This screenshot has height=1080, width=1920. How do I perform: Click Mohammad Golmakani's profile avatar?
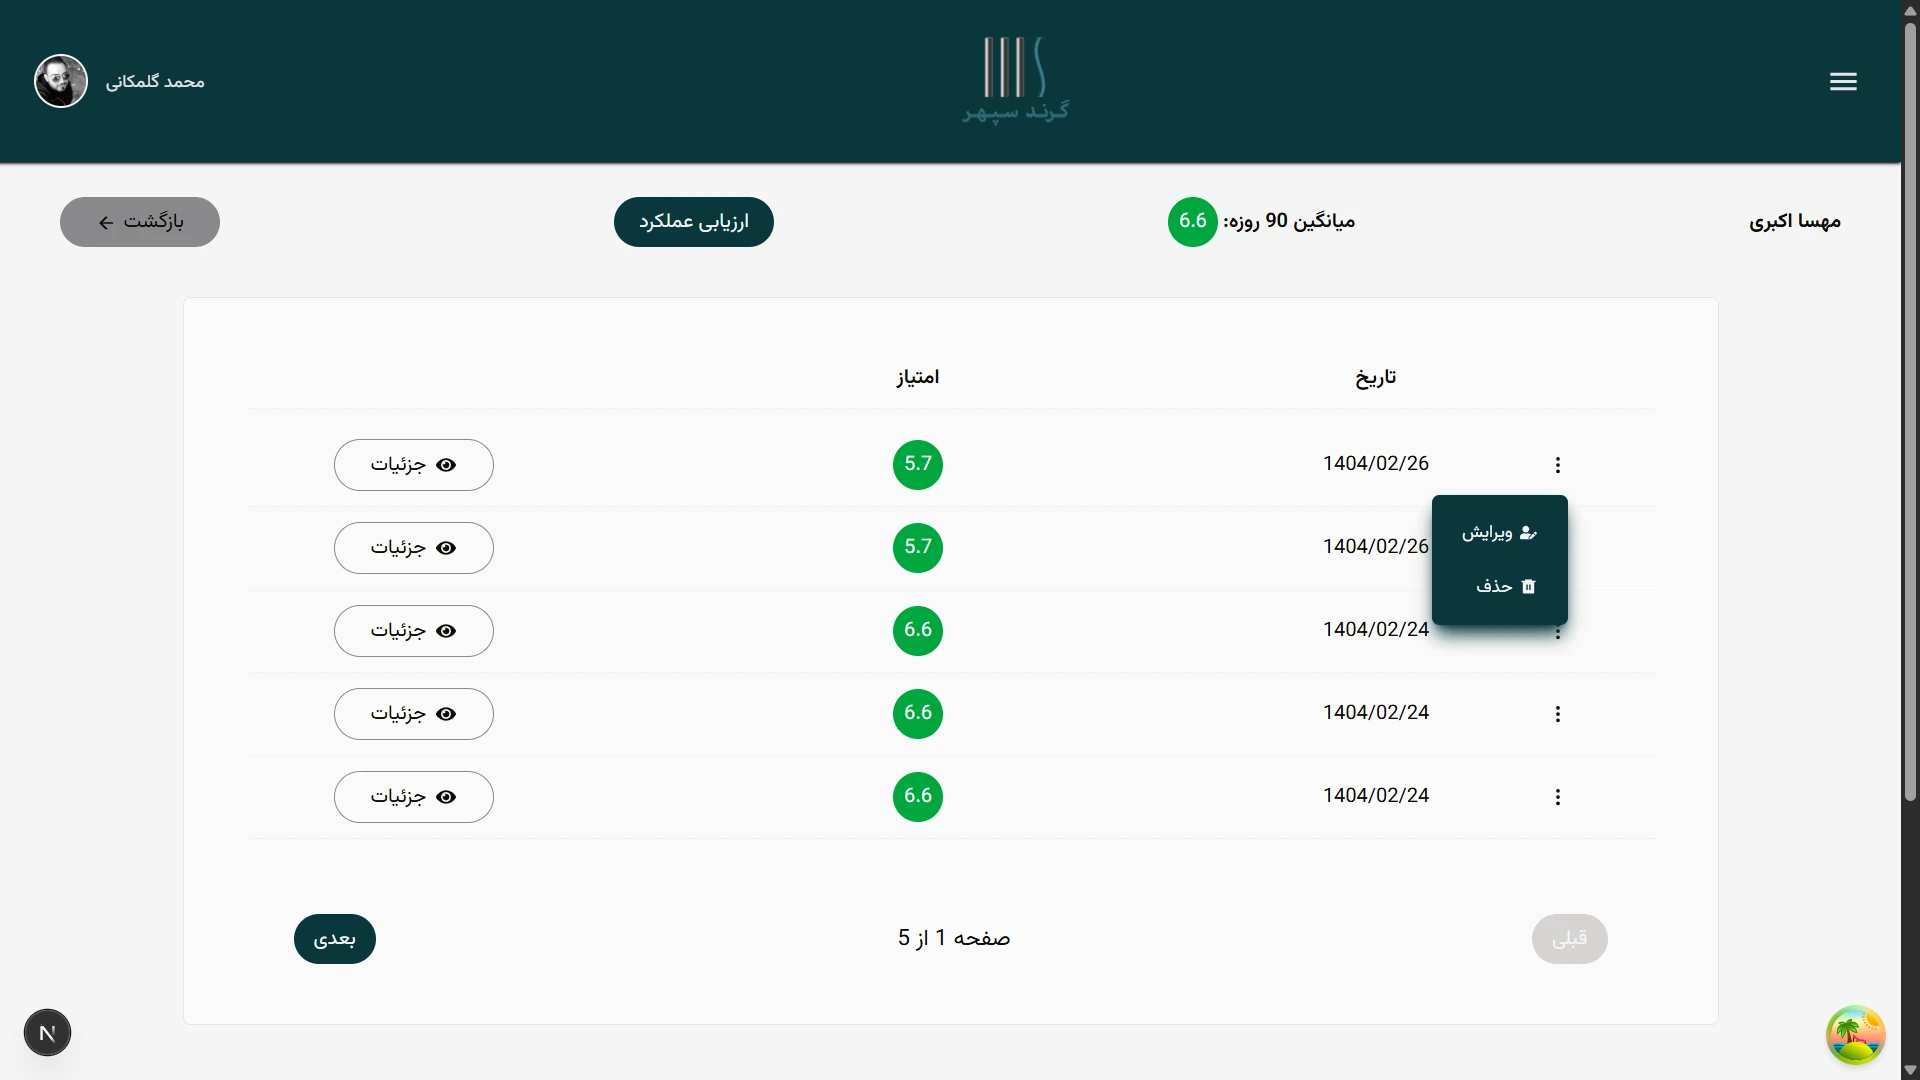pyautogui.click(x=61, y=81)
